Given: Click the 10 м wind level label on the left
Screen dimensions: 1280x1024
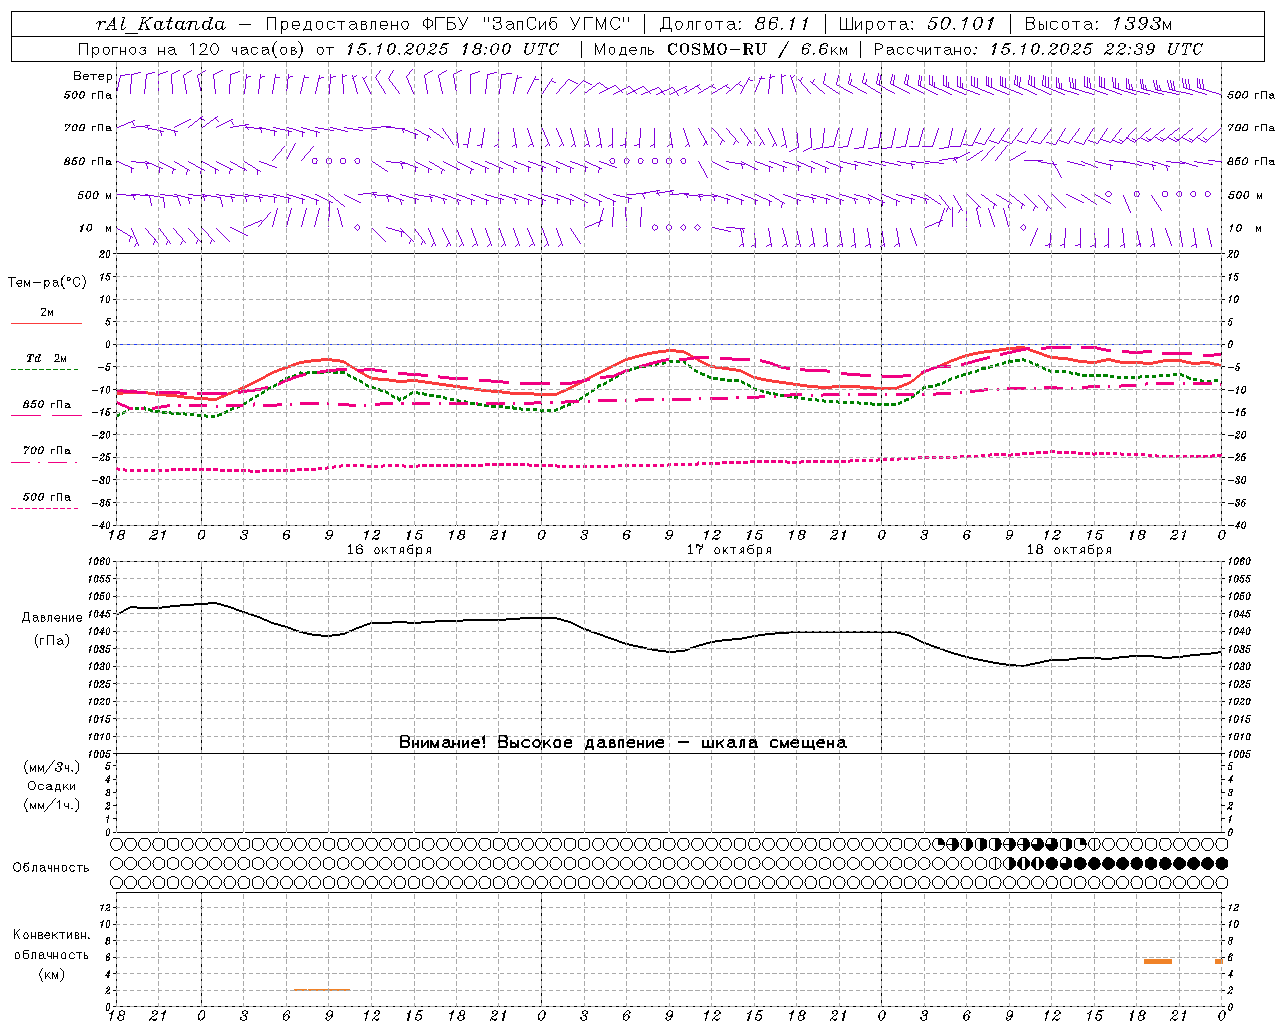Looking at the screenshot, I should tap(95, 228).
